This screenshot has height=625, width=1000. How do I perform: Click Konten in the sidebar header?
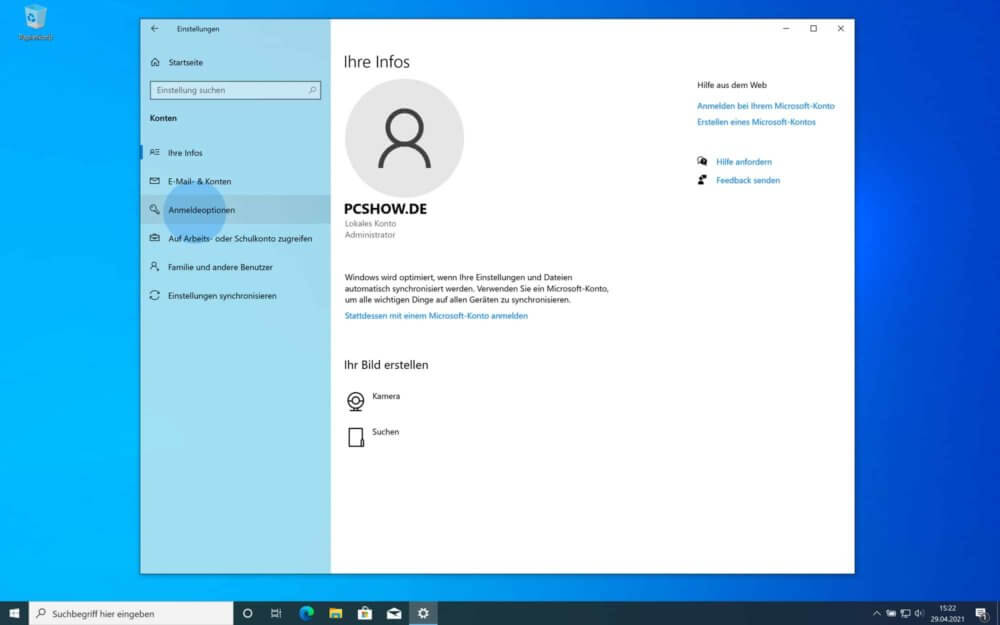coord(164,118)
